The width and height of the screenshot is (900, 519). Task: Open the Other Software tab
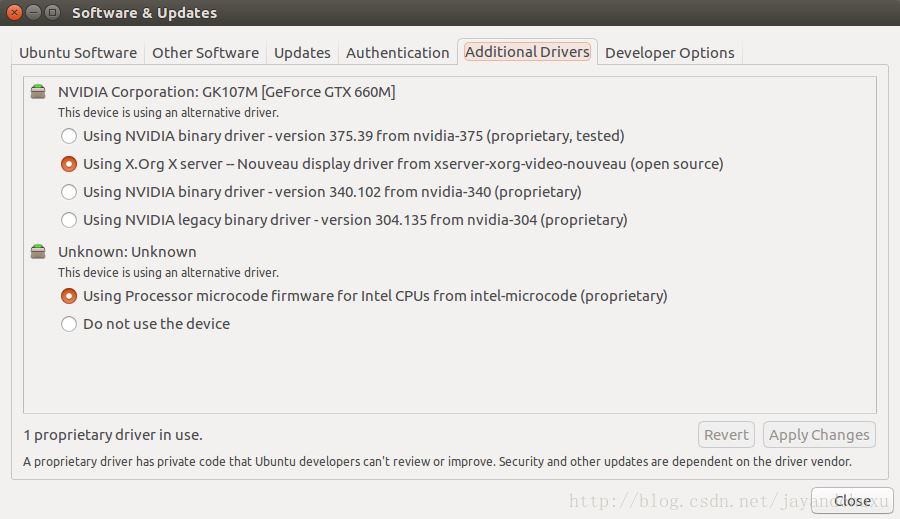click(205, 53)
